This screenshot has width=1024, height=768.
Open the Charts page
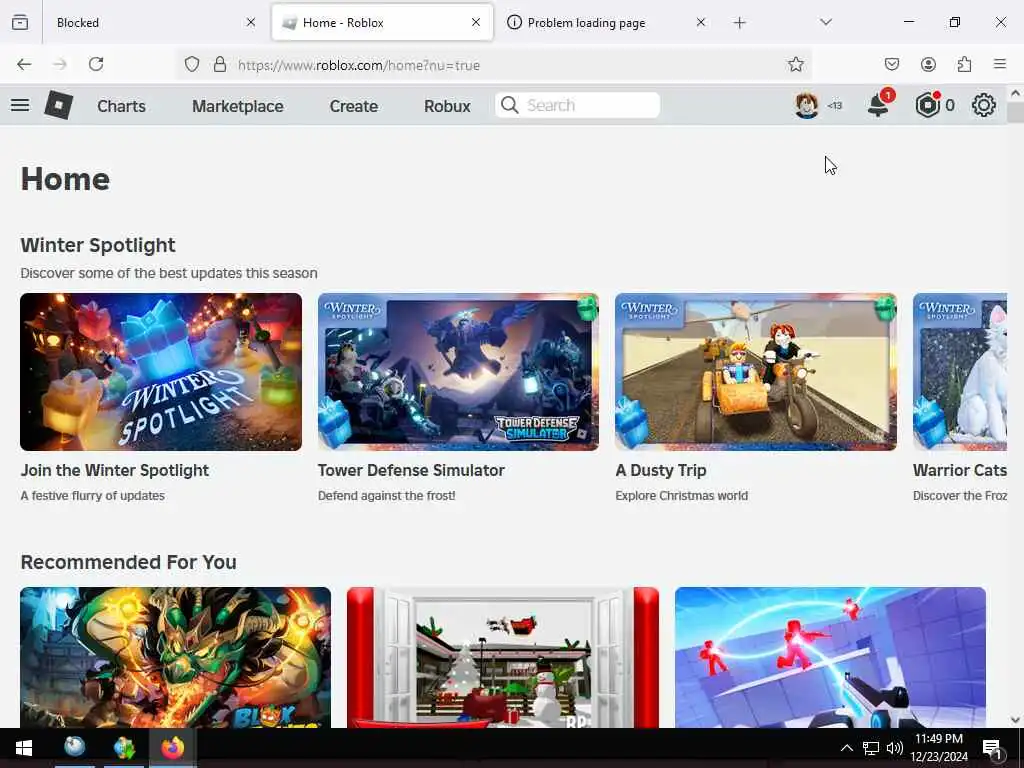pyautogui.click(x=121, y=106)
